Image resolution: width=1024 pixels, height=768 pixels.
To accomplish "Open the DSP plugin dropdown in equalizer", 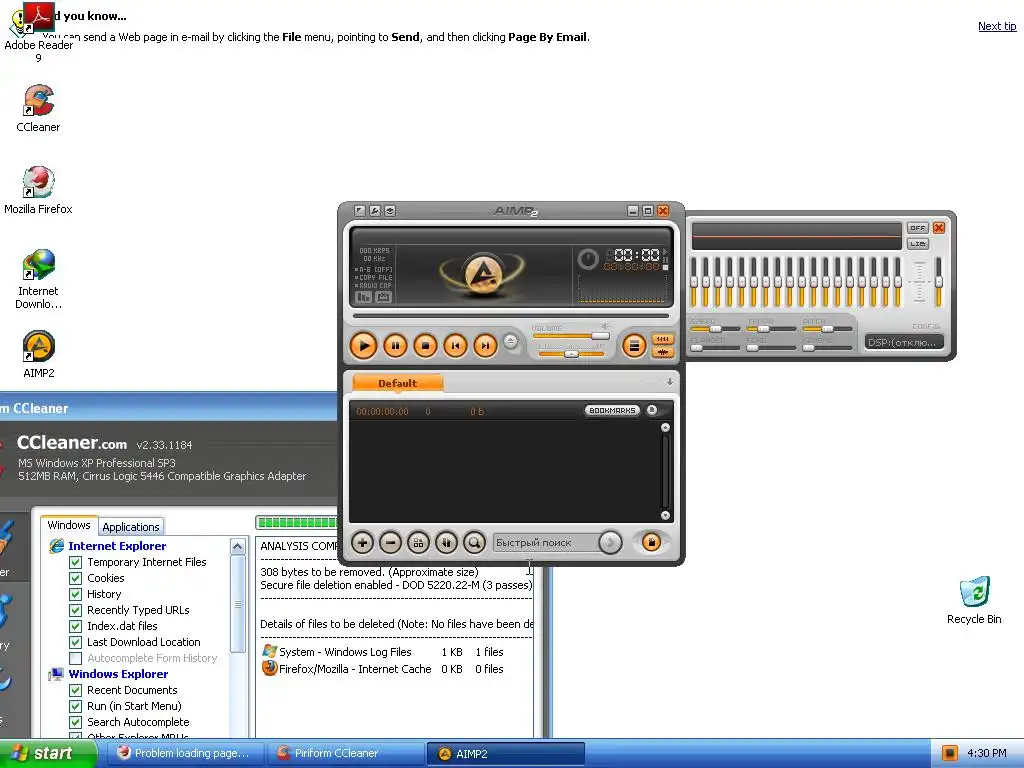I will pos(904,342).
